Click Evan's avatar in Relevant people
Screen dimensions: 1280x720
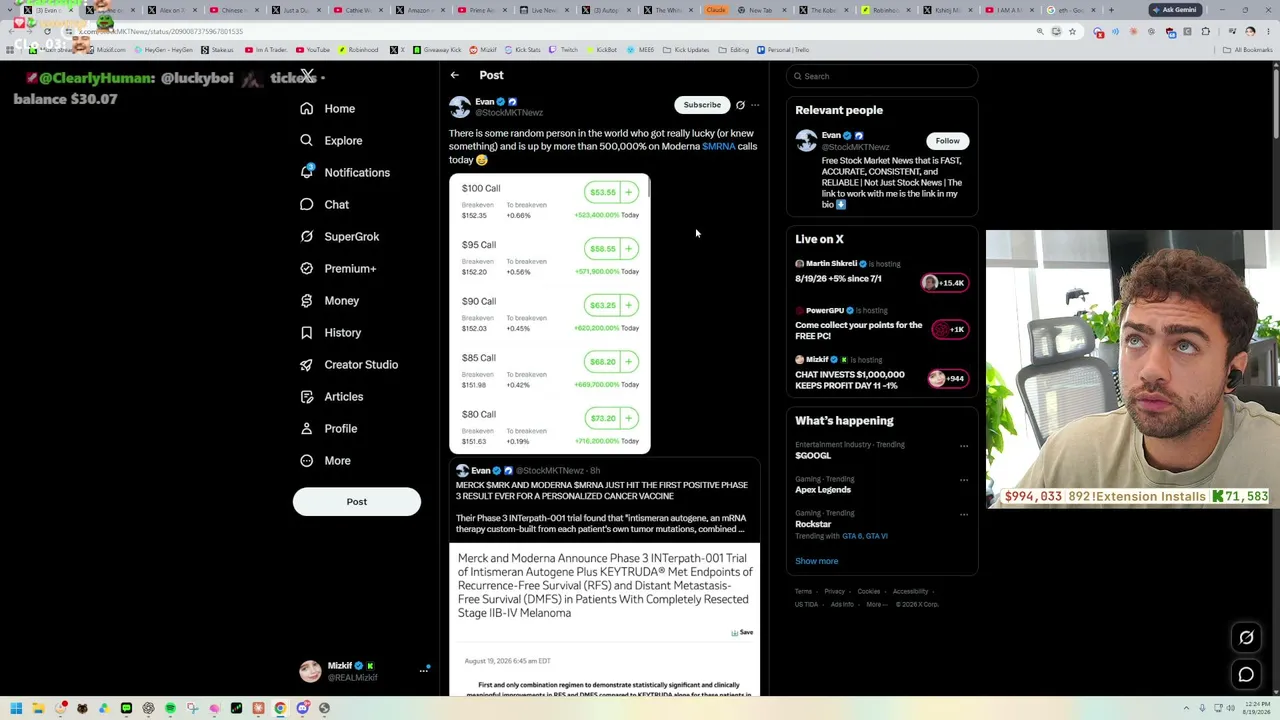(x=807, y=141)
